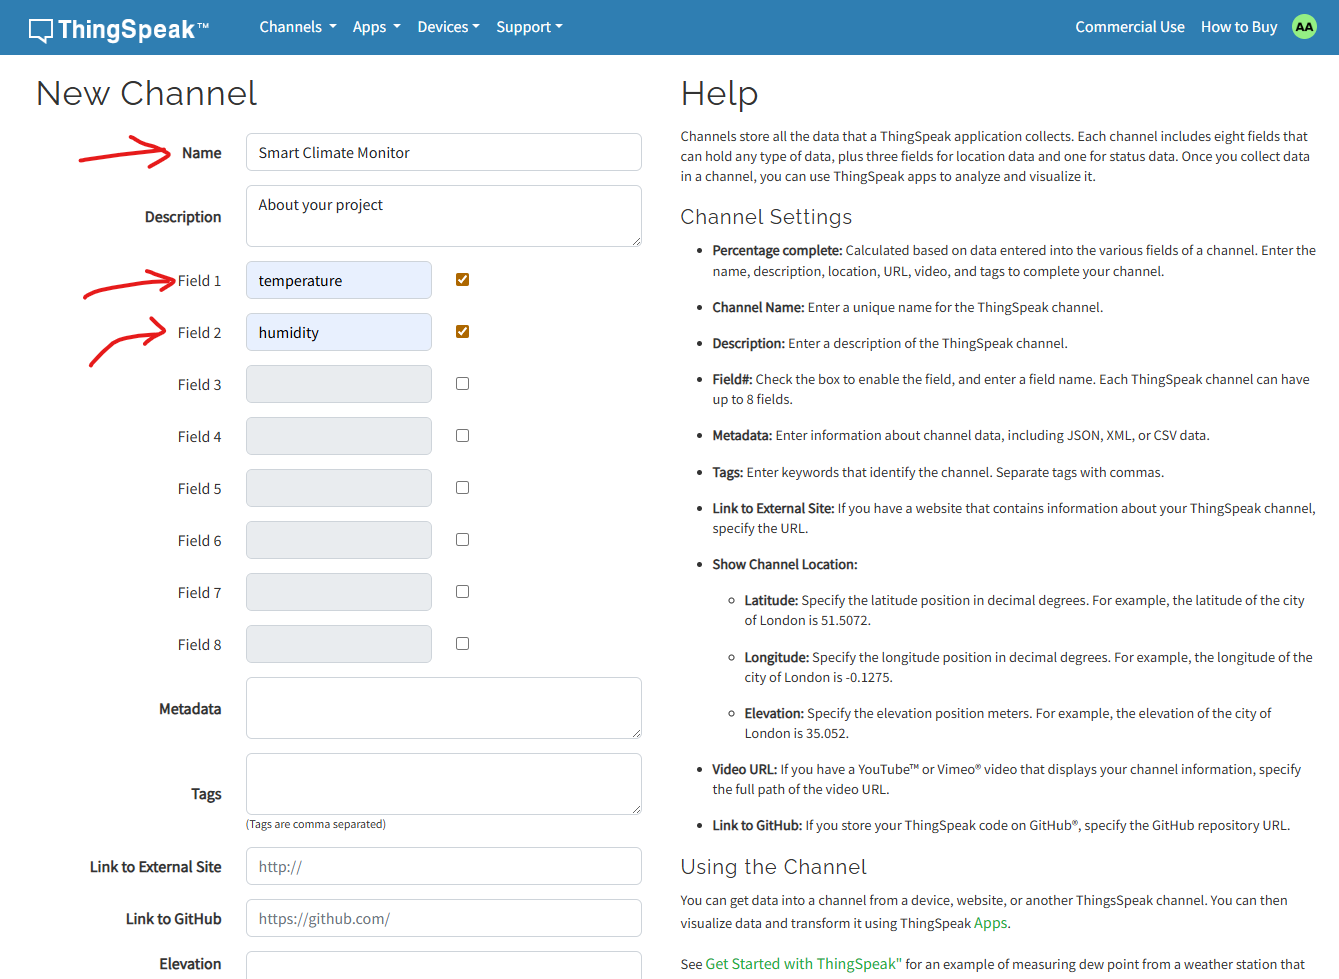Open the How to Buy page
1339x979 pixels.
coord(1238,27)
